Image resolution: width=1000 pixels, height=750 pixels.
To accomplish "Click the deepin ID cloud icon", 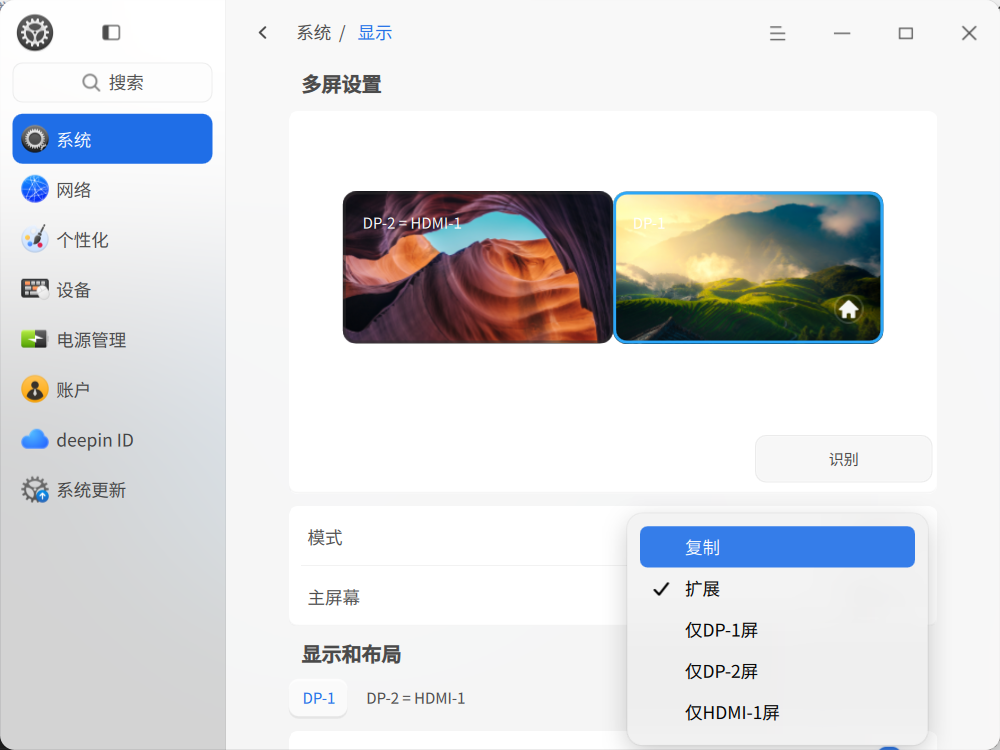I will point(35,439).
